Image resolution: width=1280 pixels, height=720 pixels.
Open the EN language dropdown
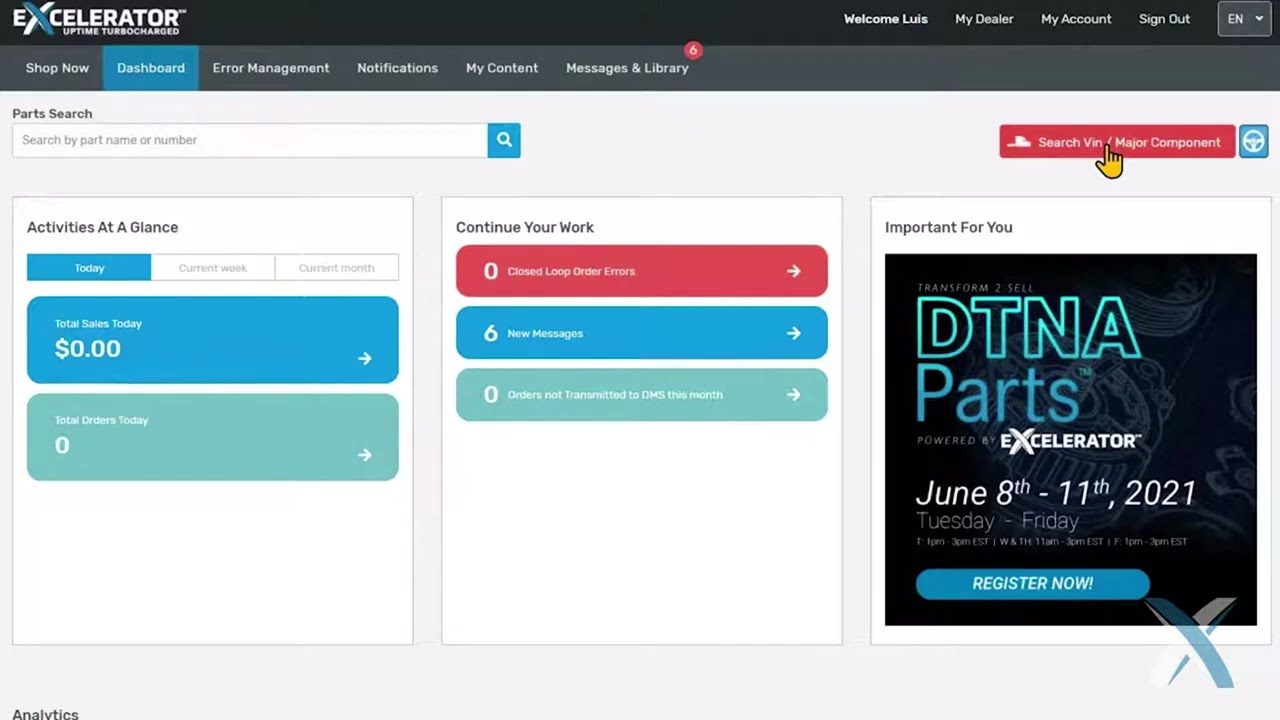click(1244, 19)
